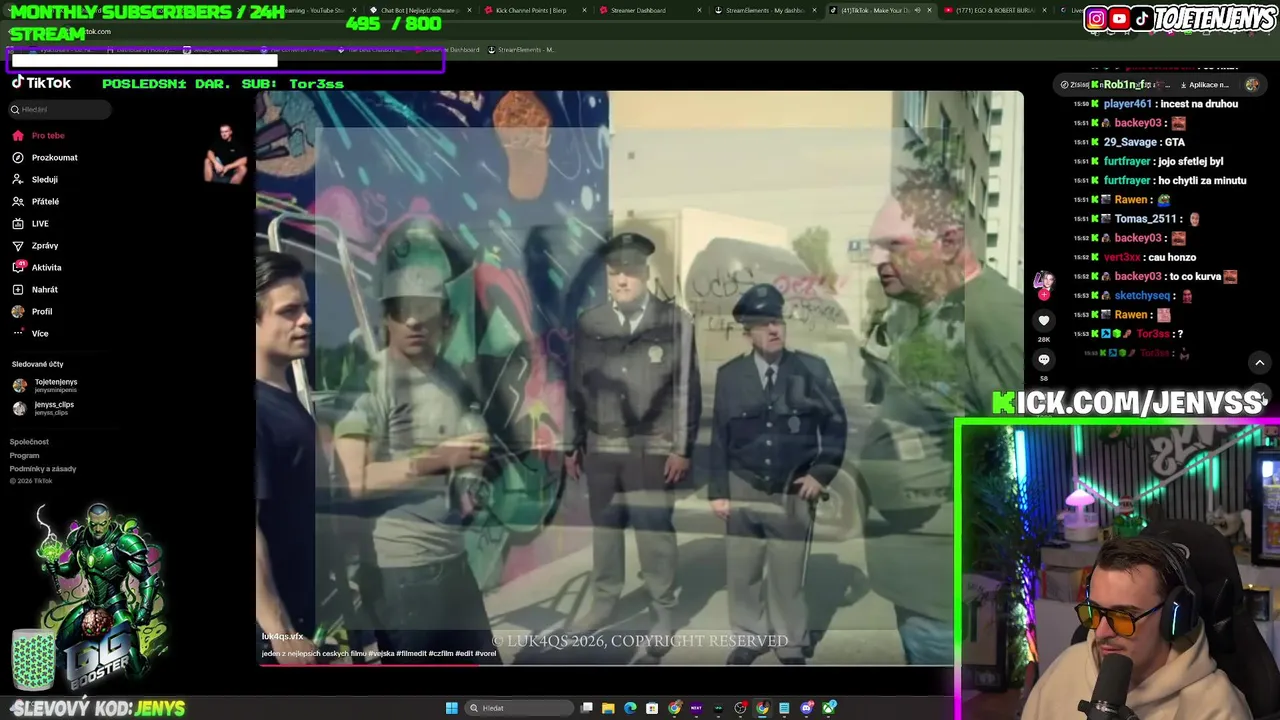Select Přátelé in the sidebar
The image size is (1280, 720).
click(45, 201)
